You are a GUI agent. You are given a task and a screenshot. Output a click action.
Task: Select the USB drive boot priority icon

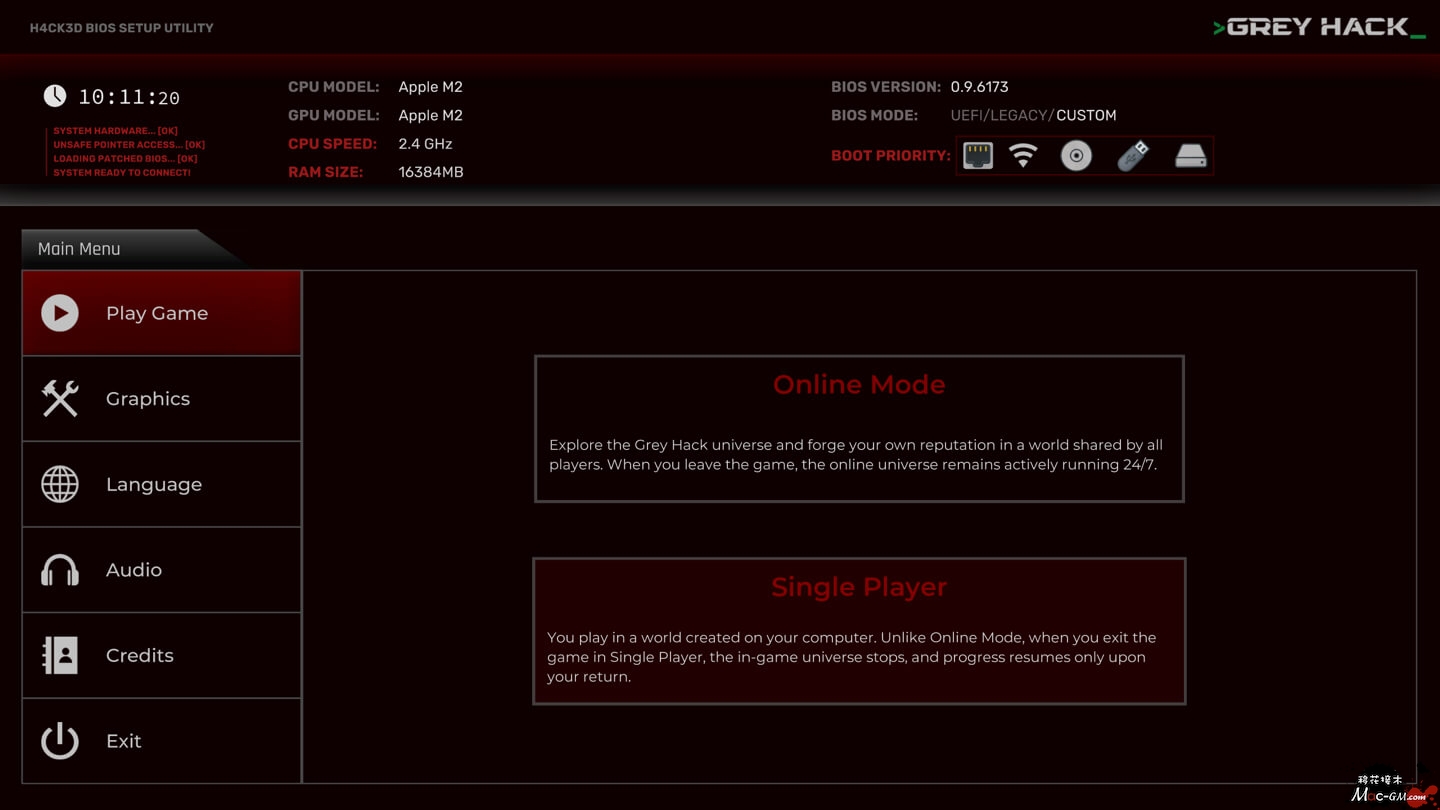click(1133, 156)
